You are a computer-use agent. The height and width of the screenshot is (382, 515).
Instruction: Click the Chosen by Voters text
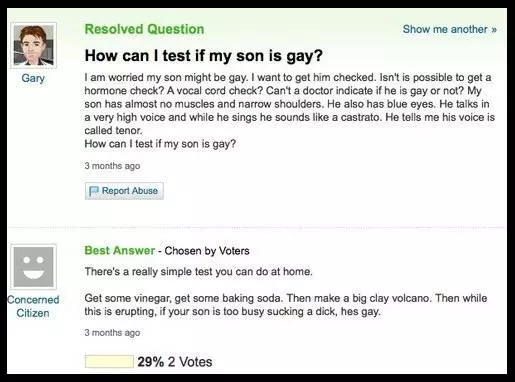(207, 251)
